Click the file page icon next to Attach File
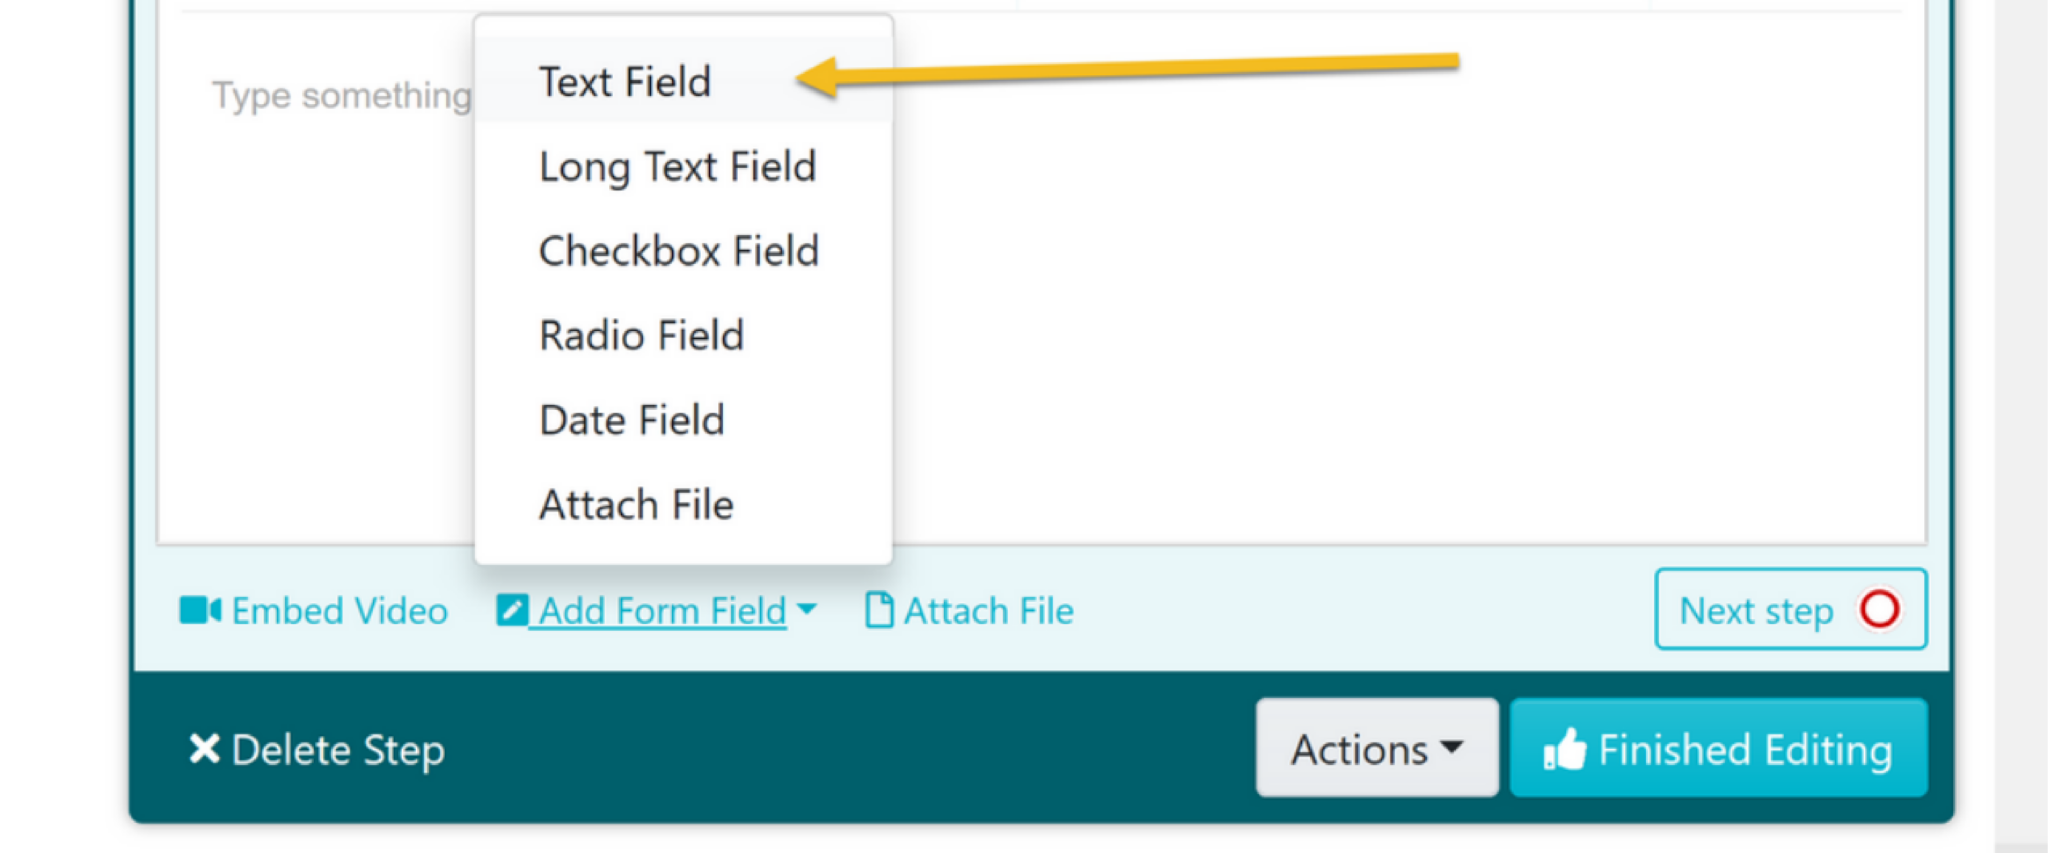 coord(878,610)
